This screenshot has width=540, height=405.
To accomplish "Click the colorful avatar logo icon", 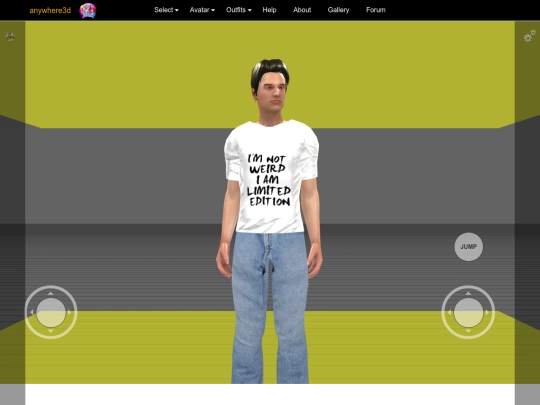I will pos(88,10).
